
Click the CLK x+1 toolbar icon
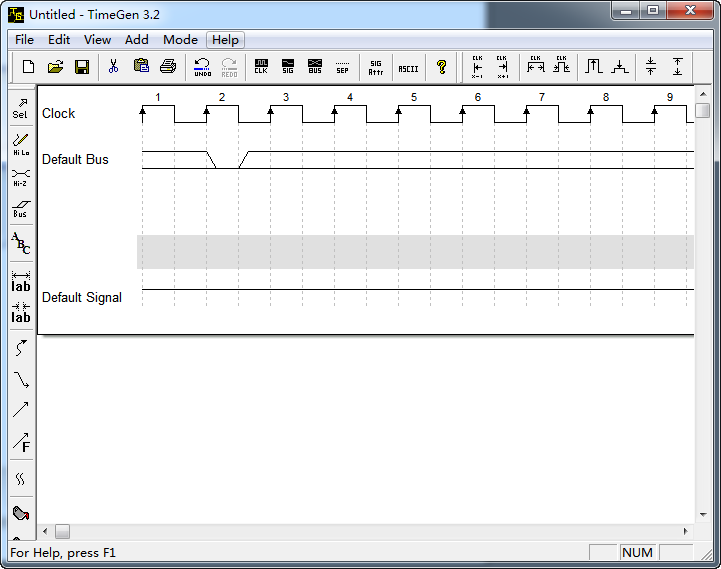[503, 67]
